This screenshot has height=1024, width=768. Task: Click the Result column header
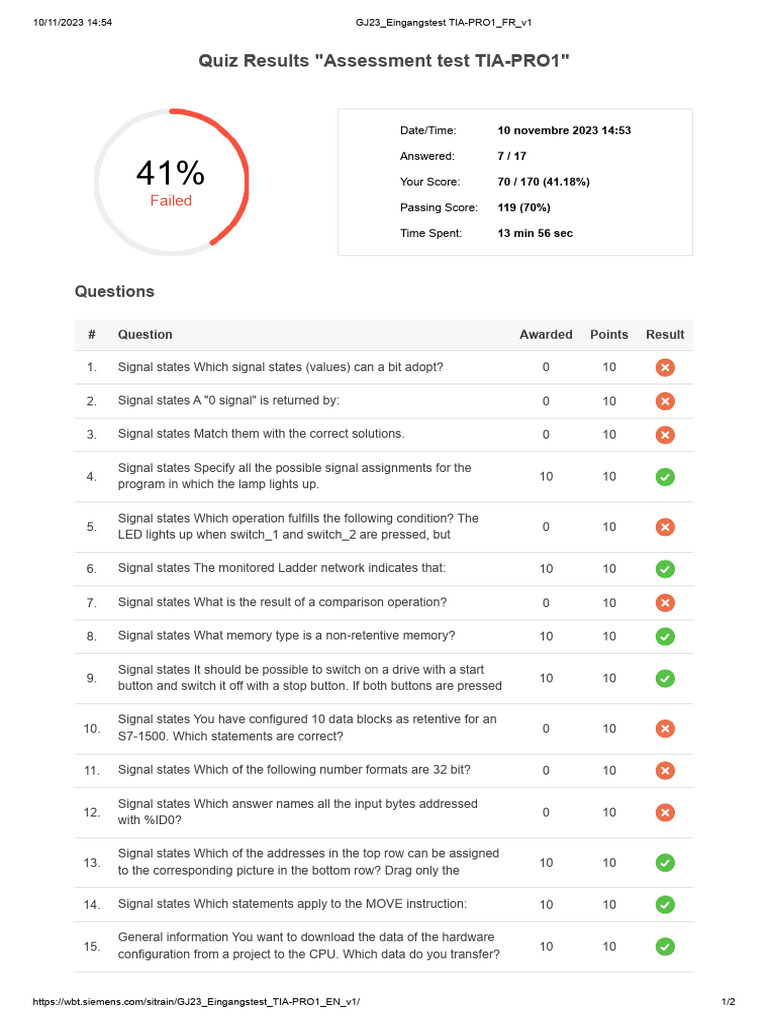[665, 335]
